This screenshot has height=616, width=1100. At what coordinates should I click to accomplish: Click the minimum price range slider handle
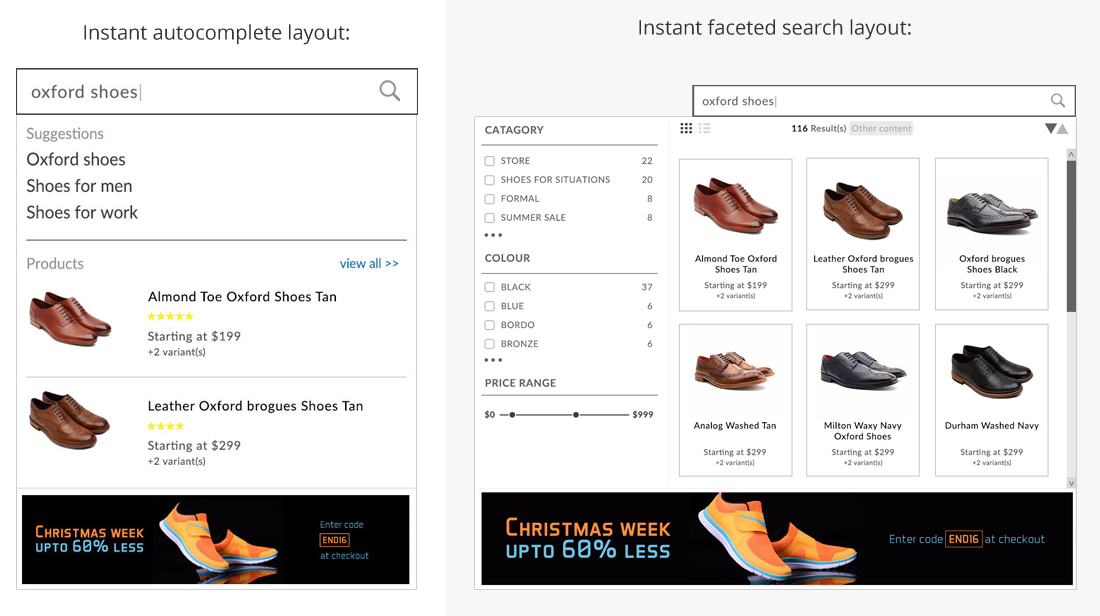point(512,414)
